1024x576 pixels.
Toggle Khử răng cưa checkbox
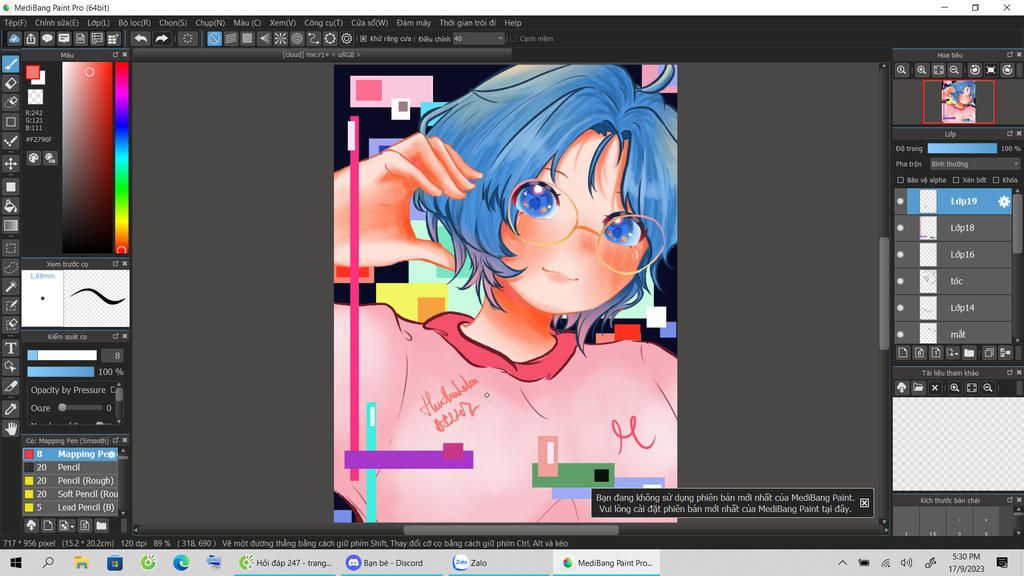364,39
